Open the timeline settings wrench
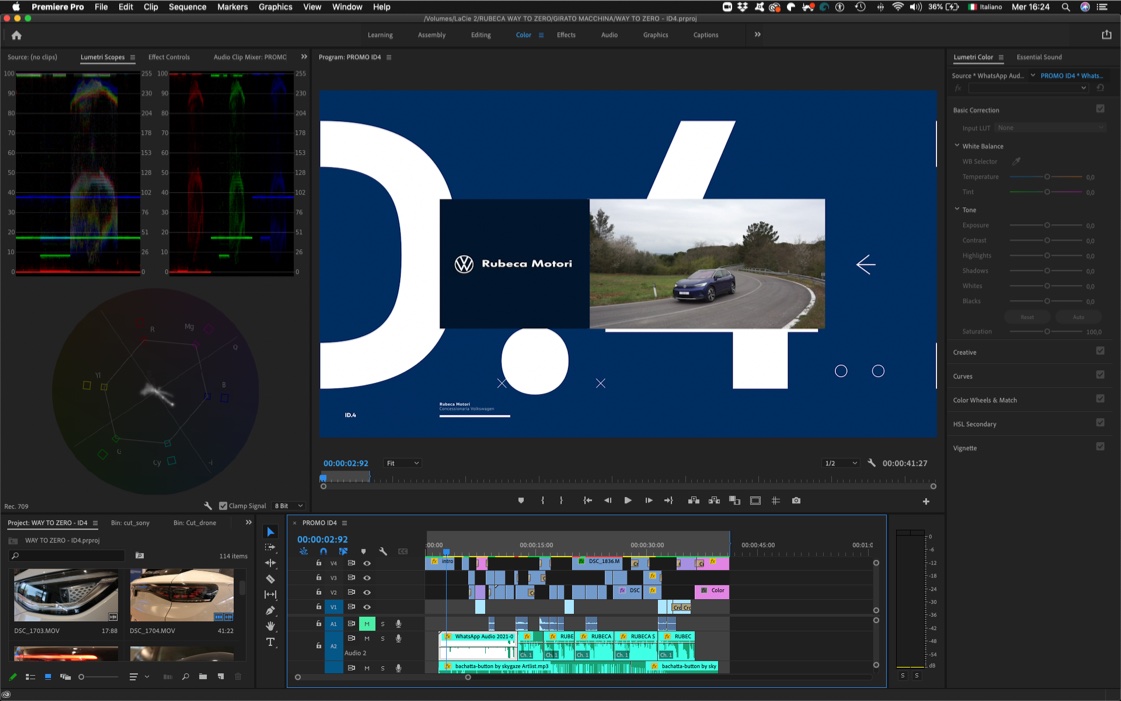The height and width of the screenshot is (701, 1121). coord(383,551)
